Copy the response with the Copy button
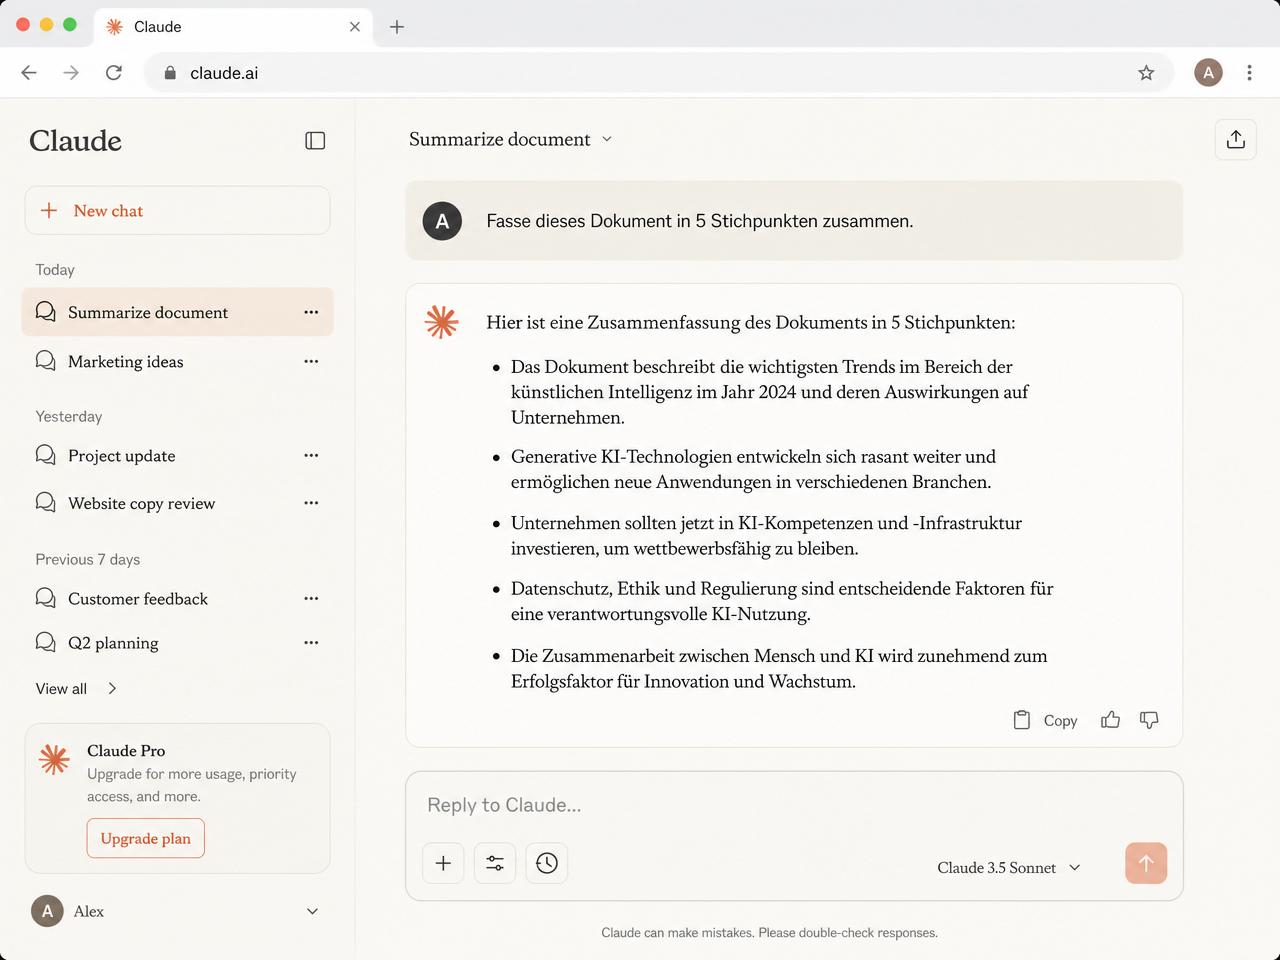 pos(1045,720)
